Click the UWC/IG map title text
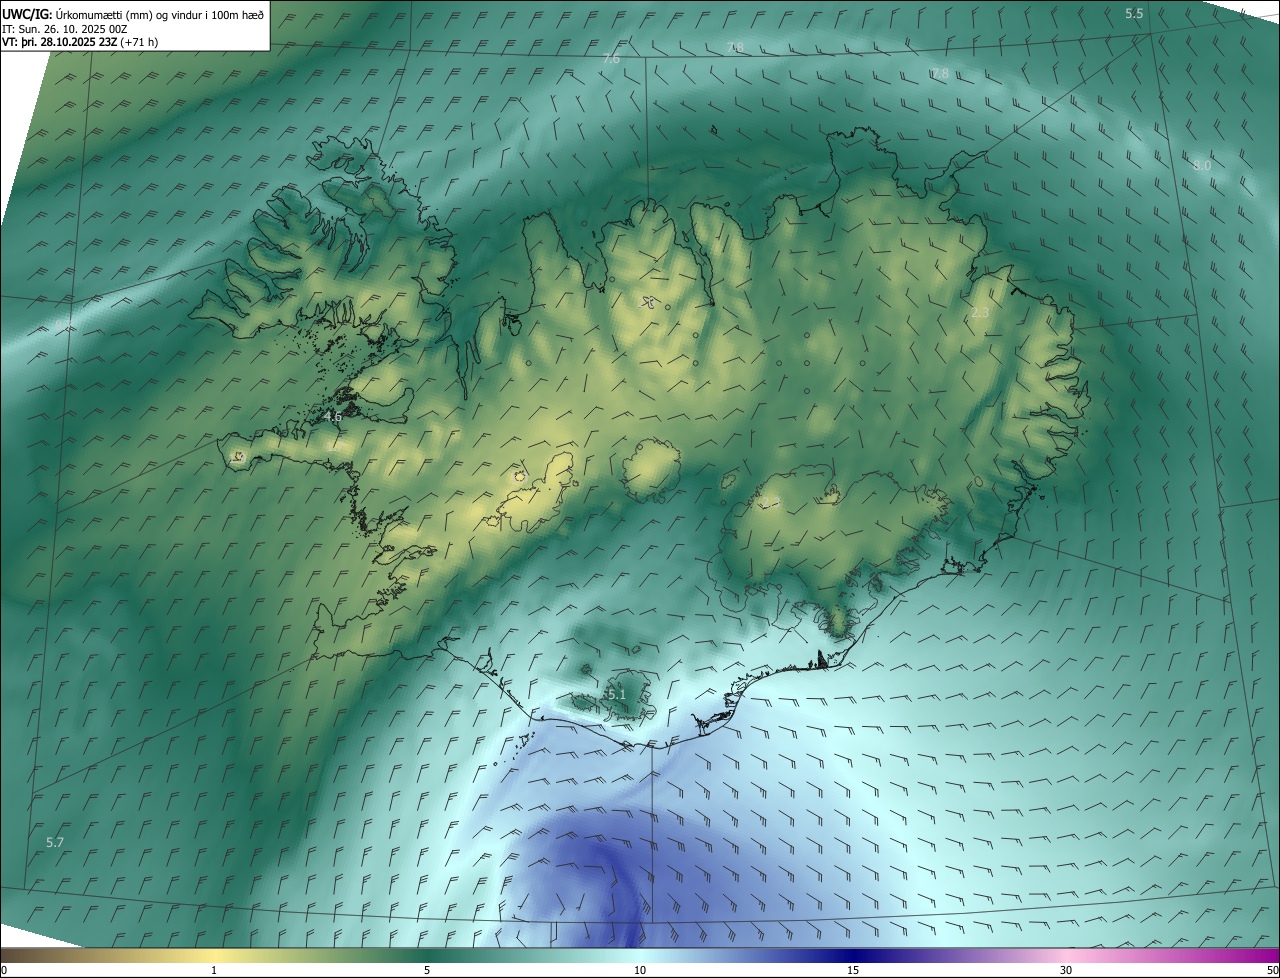 pyautogui.click(x=133, y=14)
